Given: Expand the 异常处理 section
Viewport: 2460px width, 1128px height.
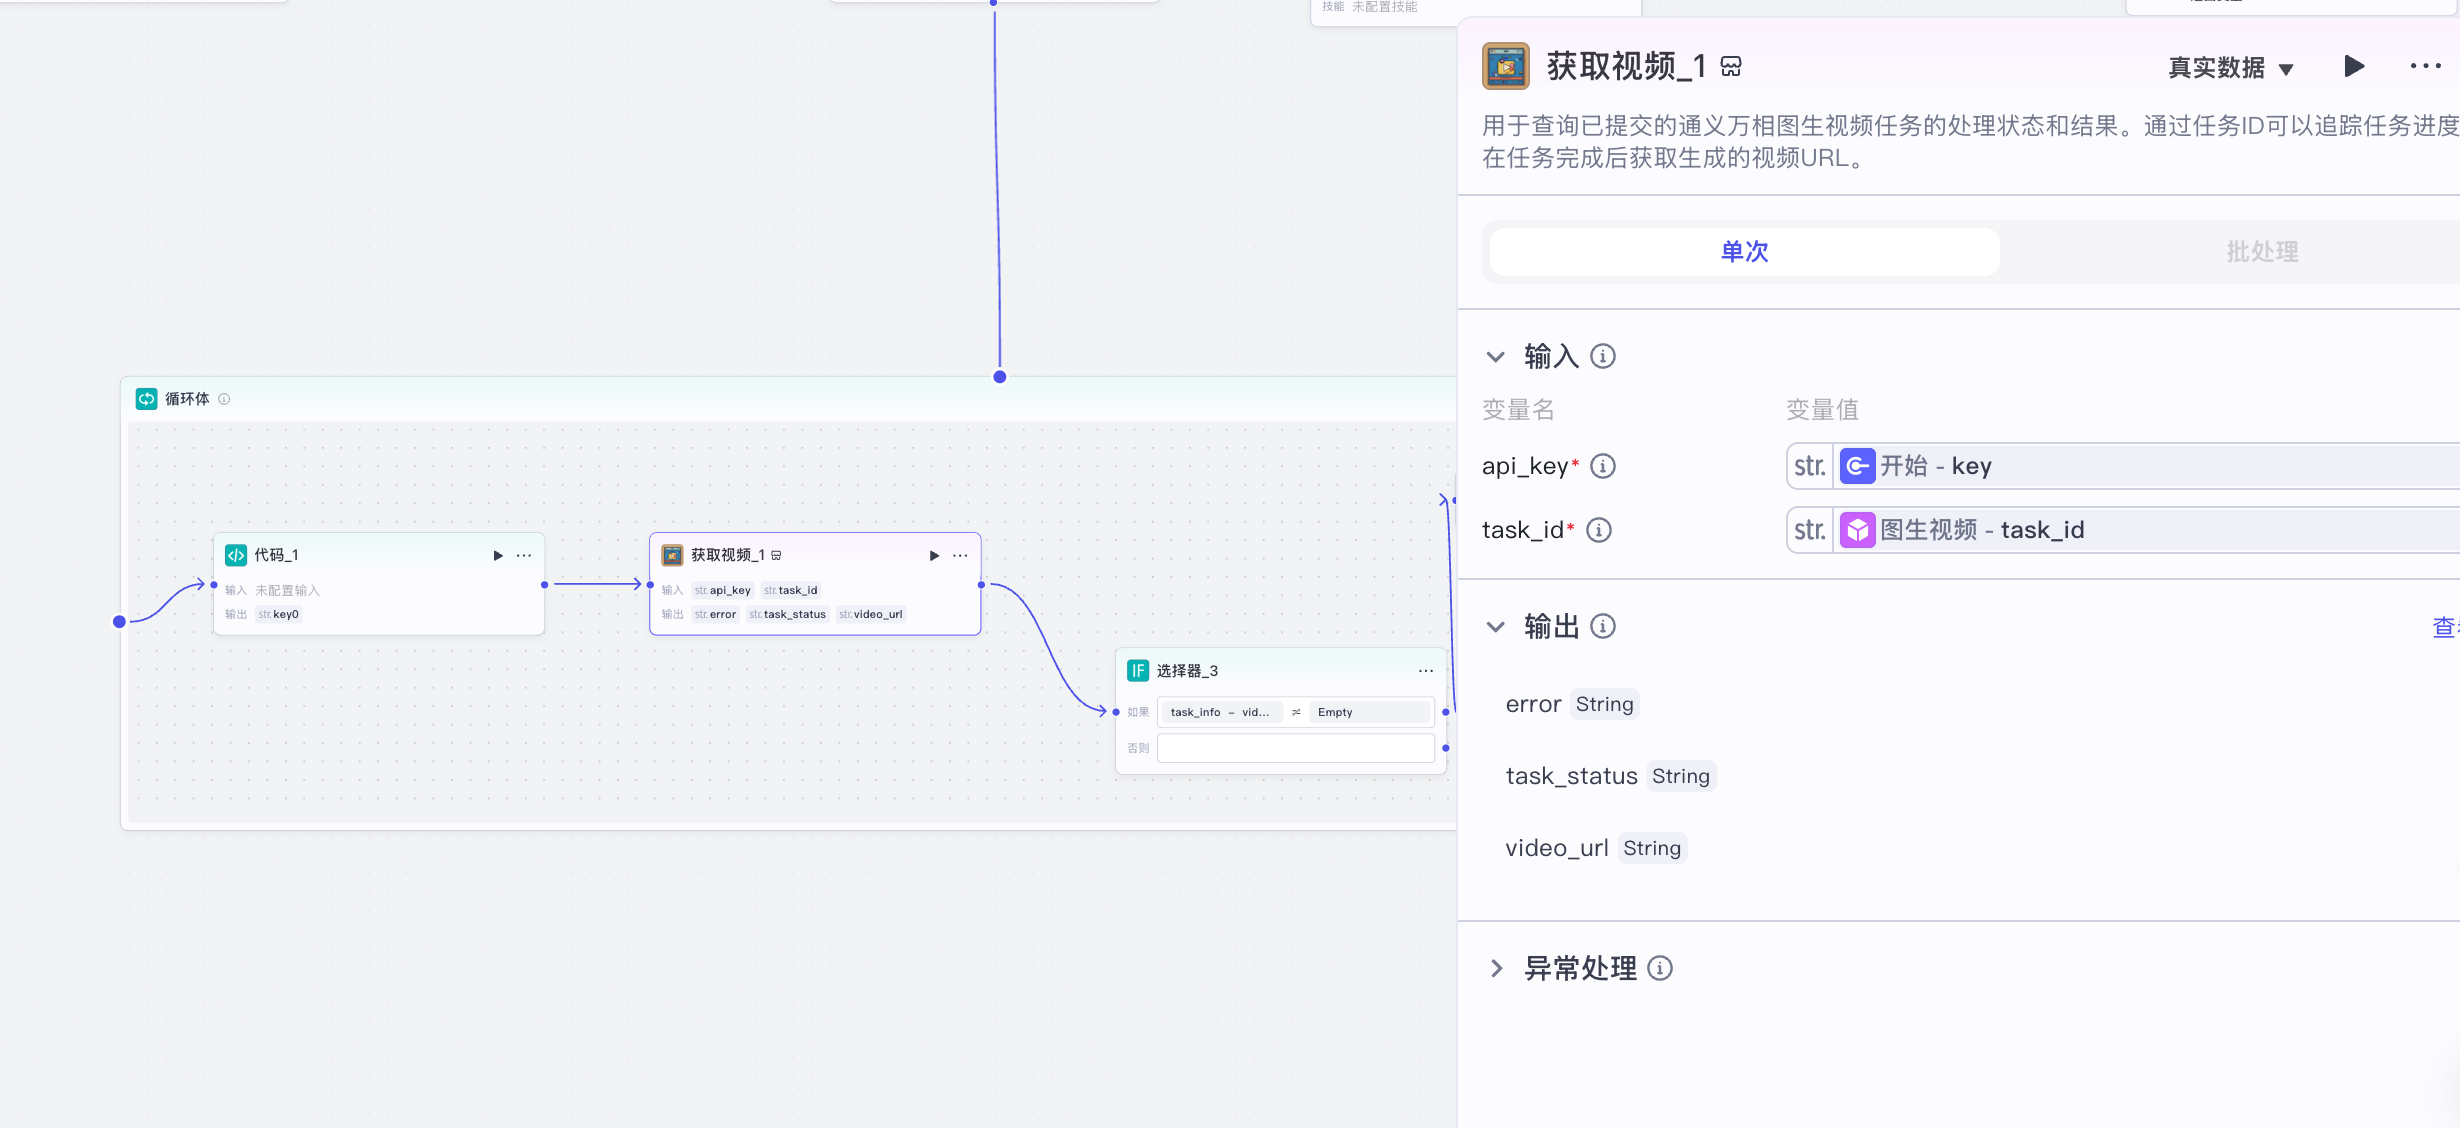Looking at the screenshot, I should tap(1496, 968).
